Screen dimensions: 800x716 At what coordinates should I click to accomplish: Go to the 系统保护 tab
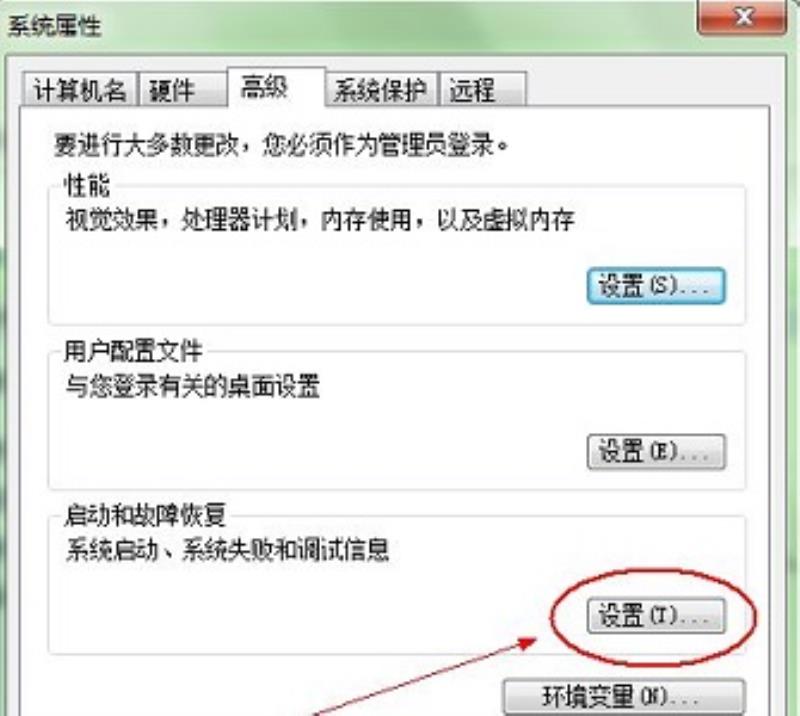[x=381, y=90]
